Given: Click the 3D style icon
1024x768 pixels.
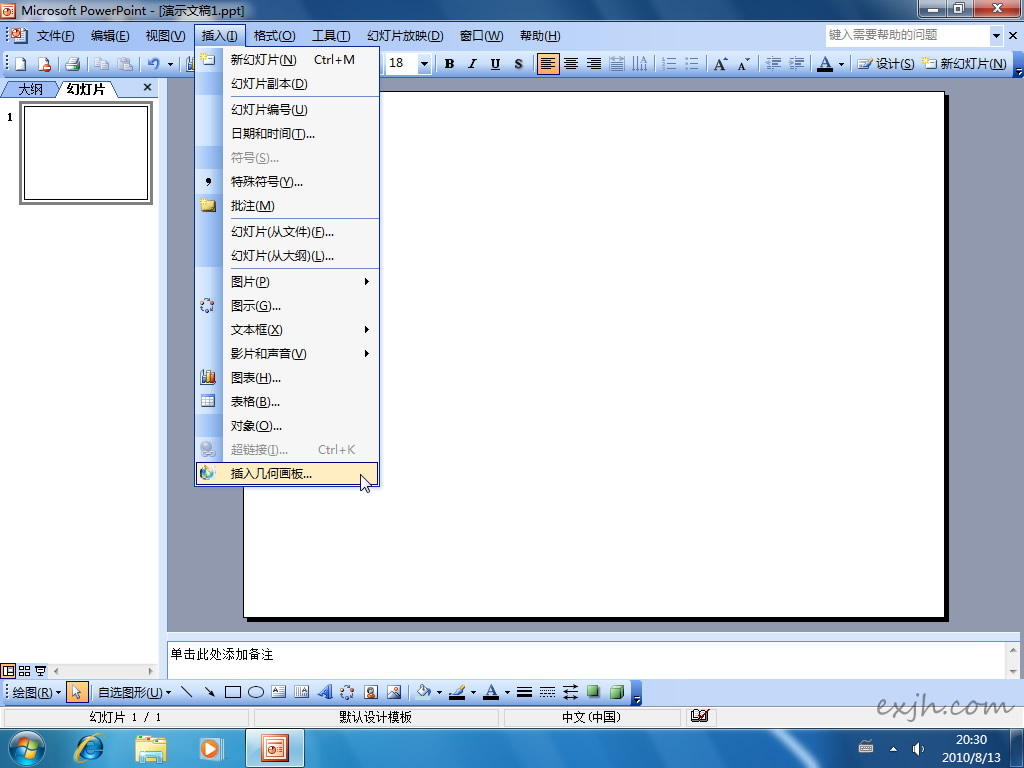Looking at the screenshot, I should click(x=617, y=692).
